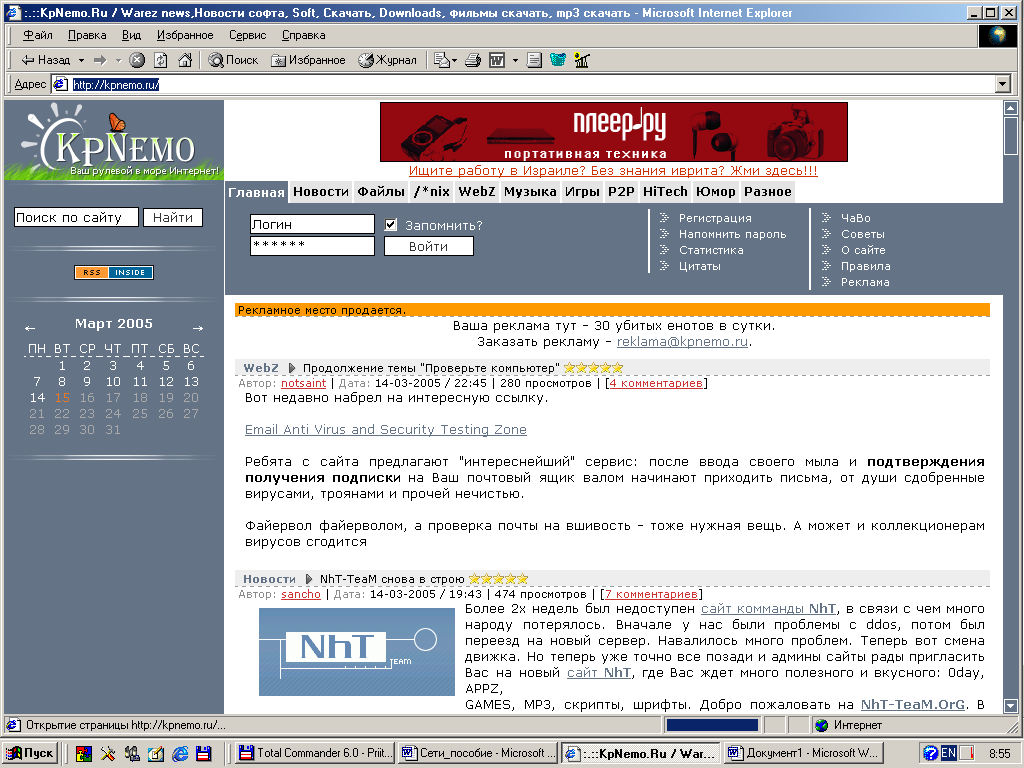Open Избранное favorites panel from toolbar
The width and height of the screenshot is (1024, 768).
coord(308,60)
